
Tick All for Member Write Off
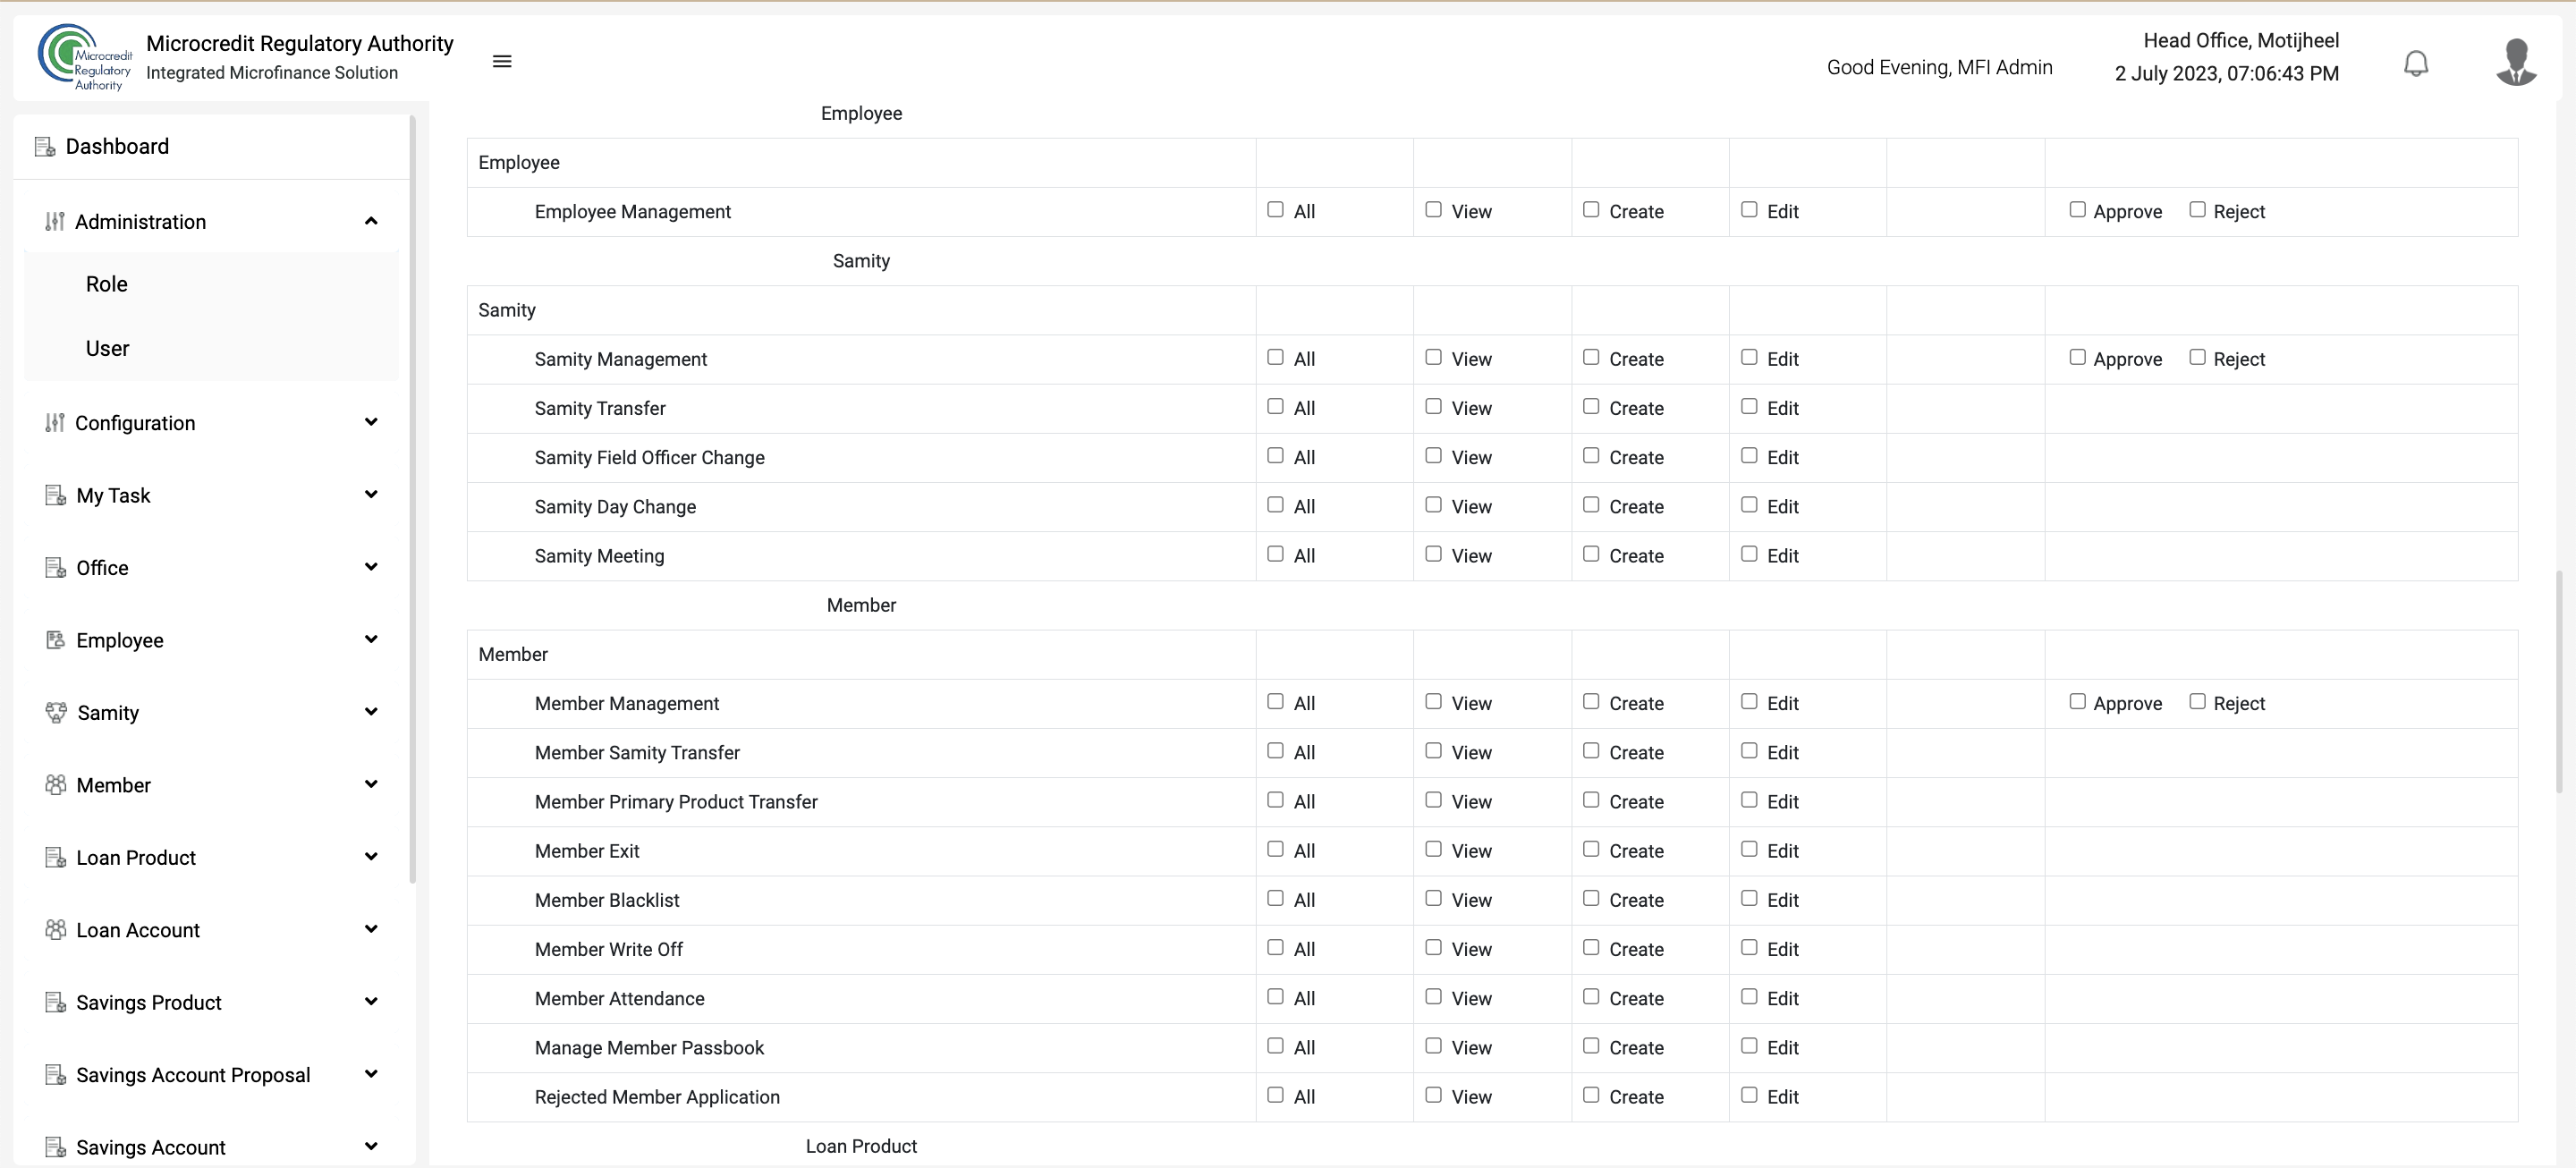[1275, 948]
